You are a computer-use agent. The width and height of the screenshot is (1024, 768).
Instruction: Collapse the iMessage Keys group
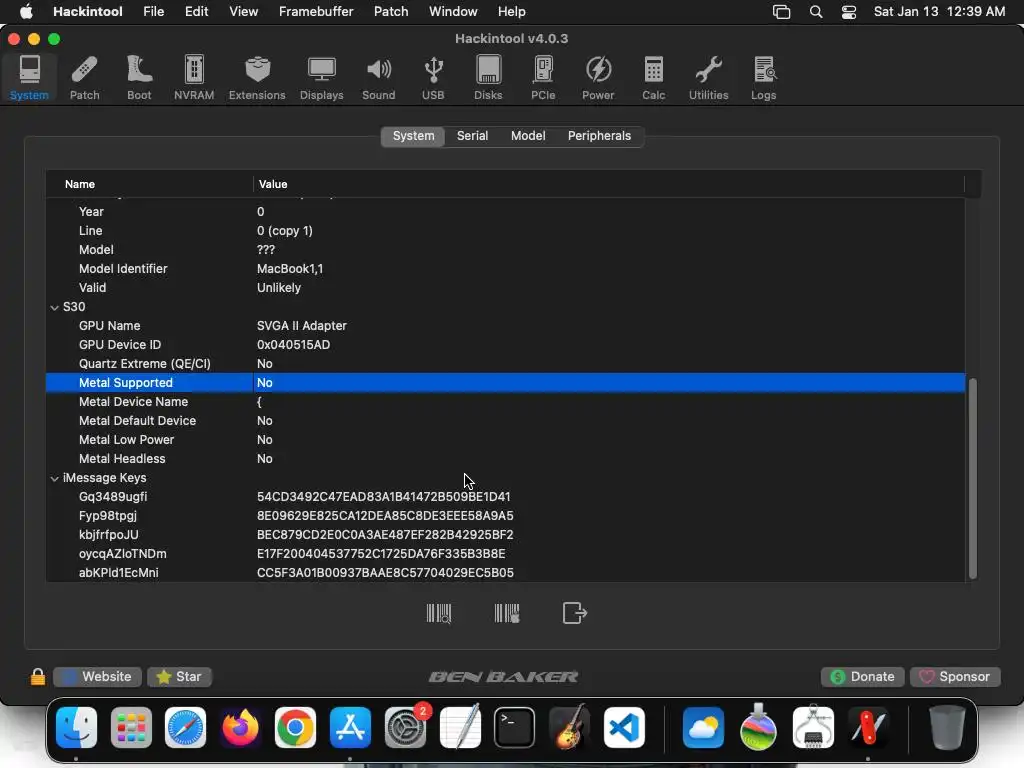tap(54, 478)
